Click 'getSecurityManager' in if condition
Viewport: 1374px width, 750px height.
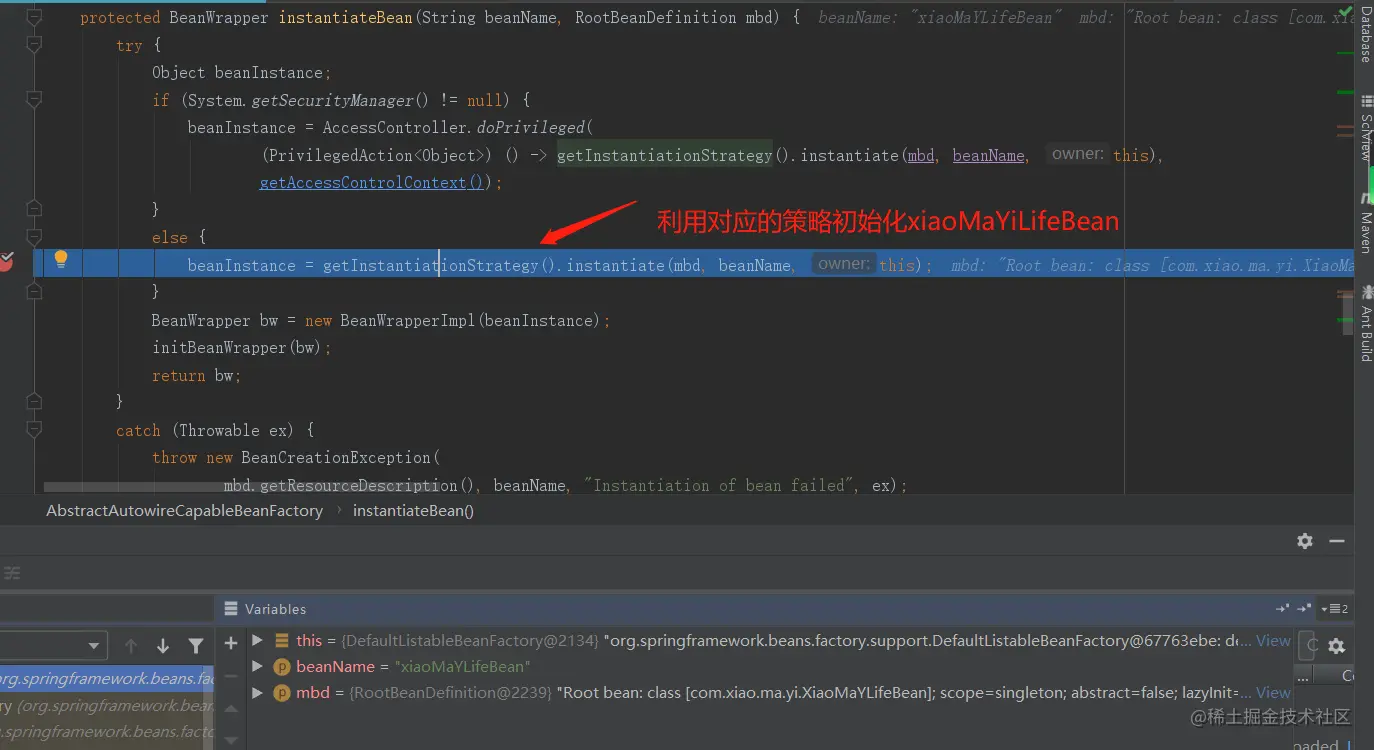point(332,100)
